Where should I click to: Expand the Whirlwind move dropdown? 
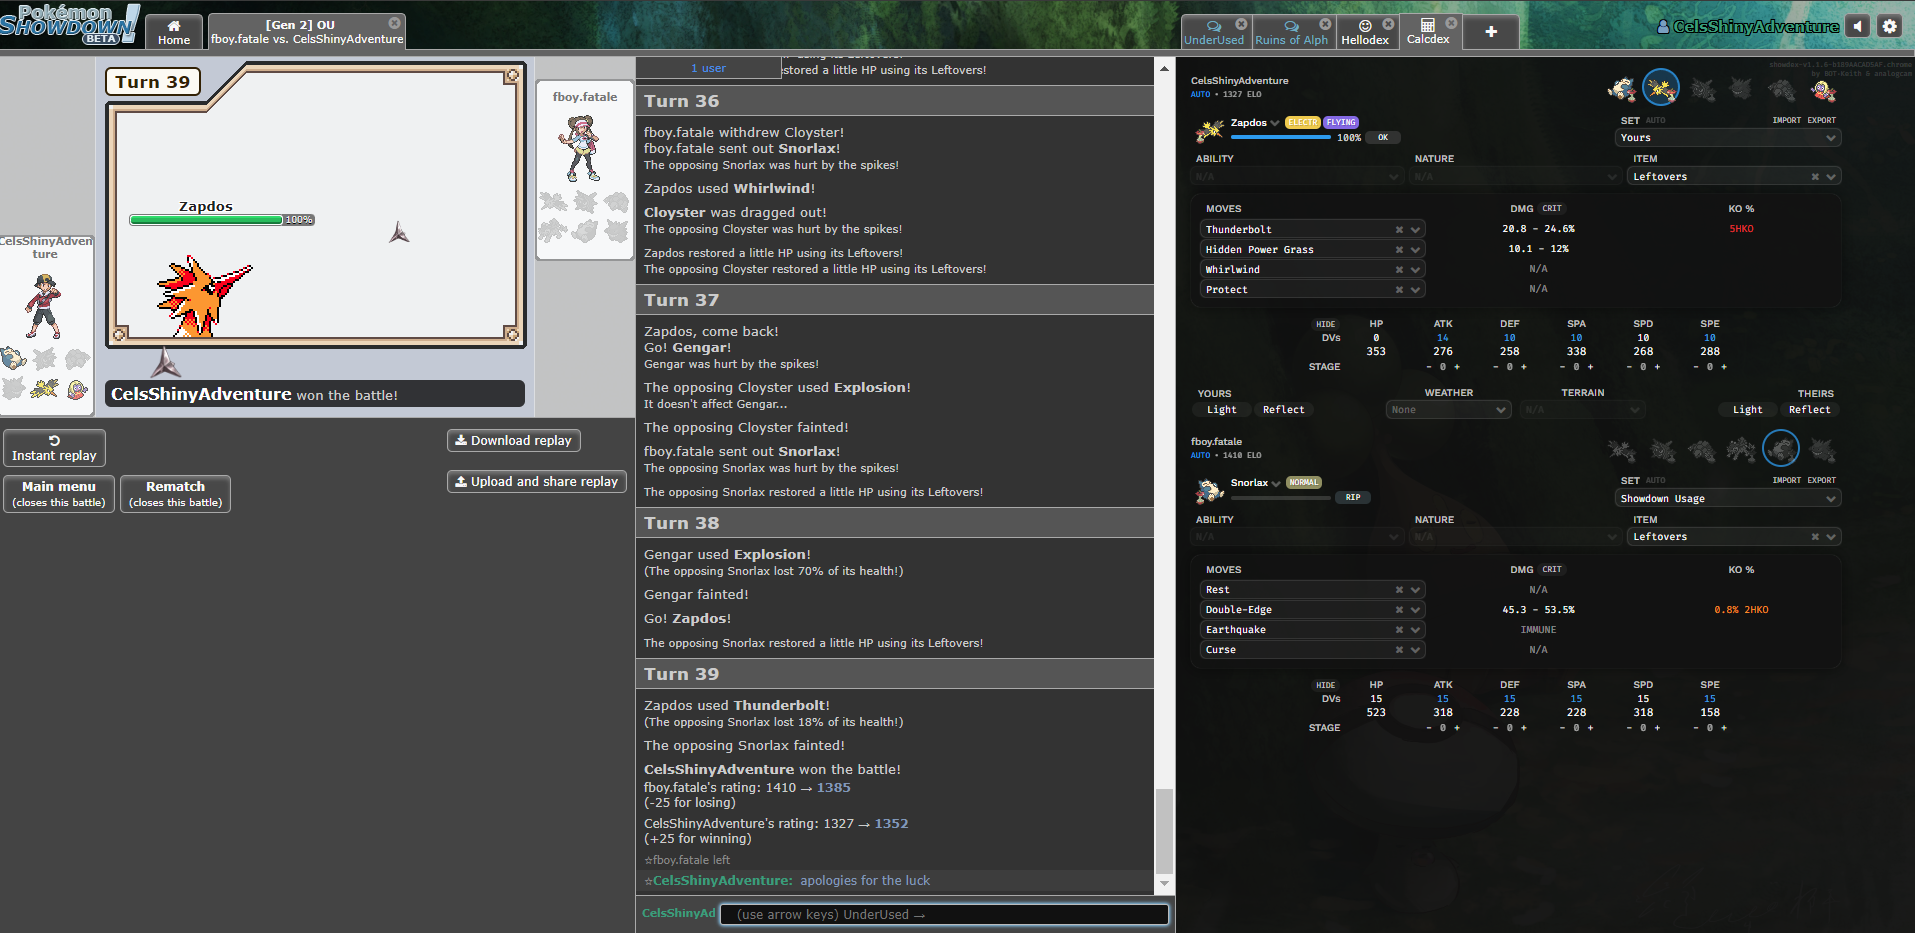(x=1415, y=270)
